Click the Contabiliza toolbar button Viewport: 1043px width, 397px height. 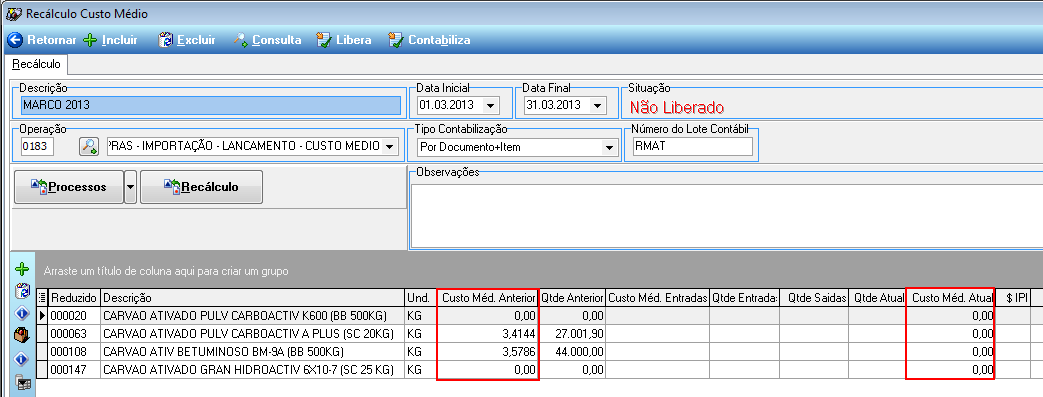(430, 40)
